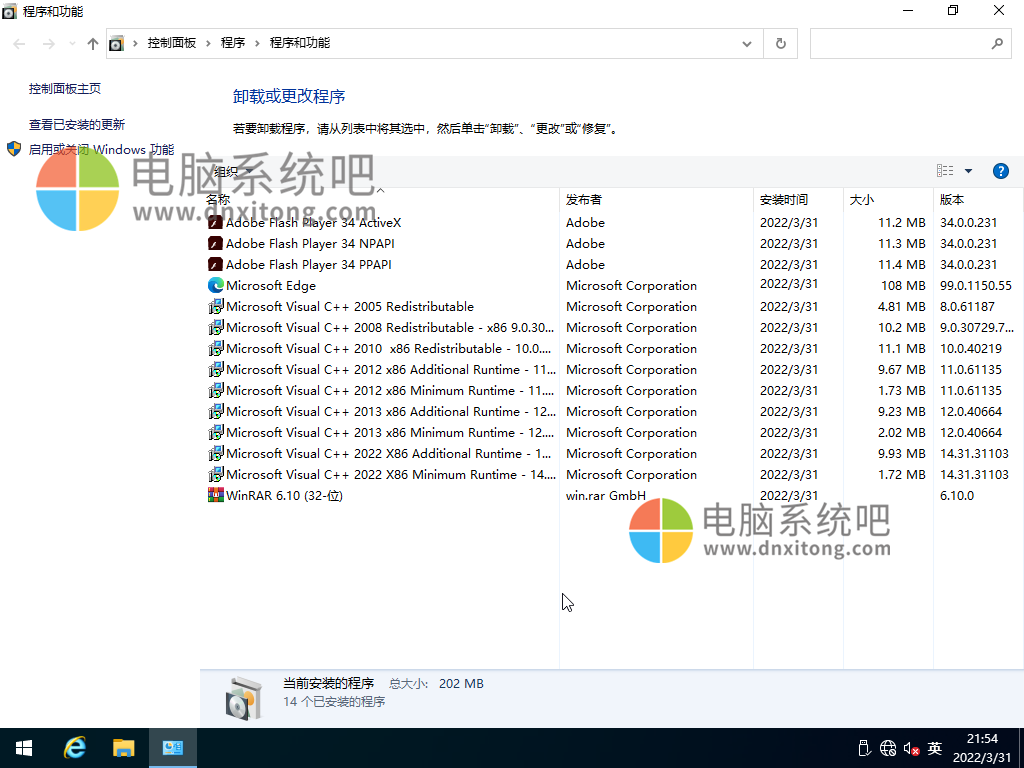Image resolution: width=1024 pixels, height=768 pixels.
Task: Click the 英 input language indicator
Action: 935,747
